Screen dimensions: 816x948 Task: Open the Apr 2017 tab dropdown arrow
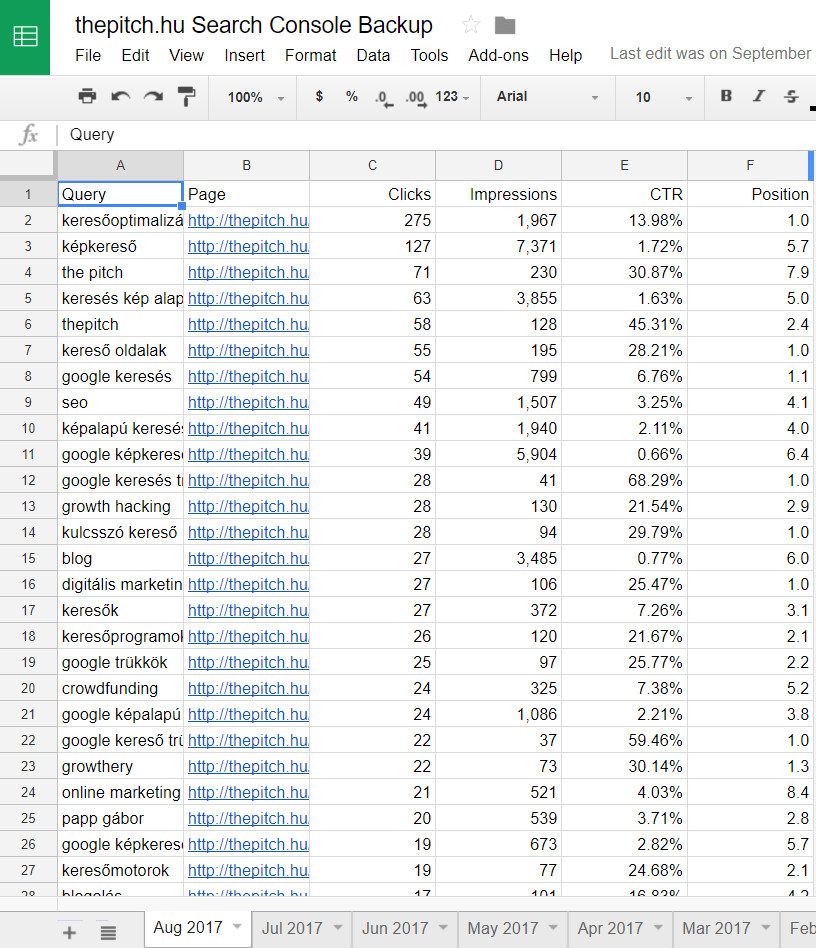pyautogui.click(x=658, y=927)
